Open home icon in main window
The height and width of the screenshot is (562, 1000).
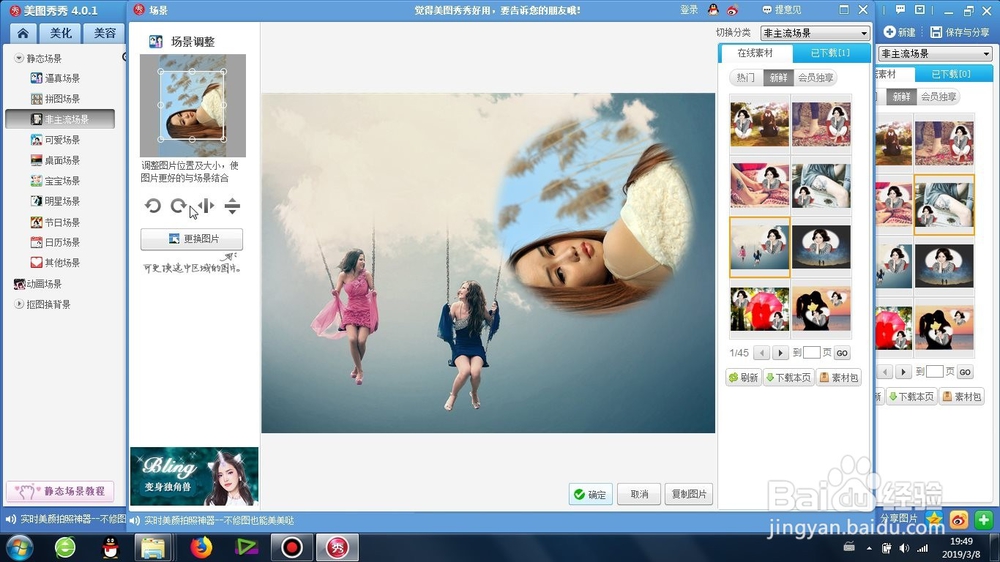[x=23, y=33]
